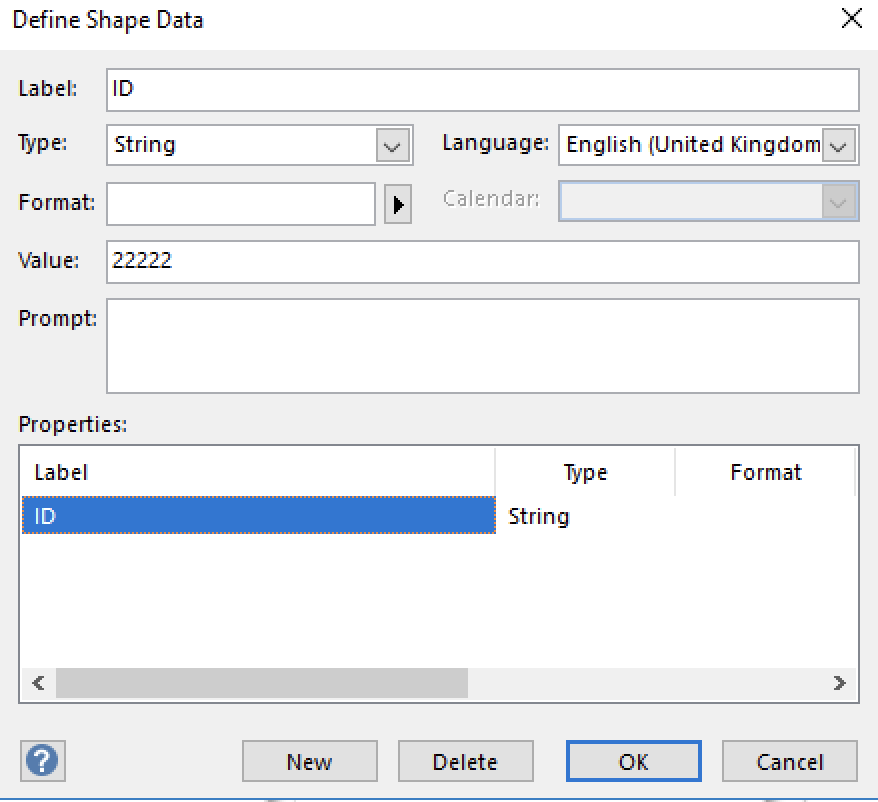
Task: Click into the Label text field
Action: tap(483, 90)
